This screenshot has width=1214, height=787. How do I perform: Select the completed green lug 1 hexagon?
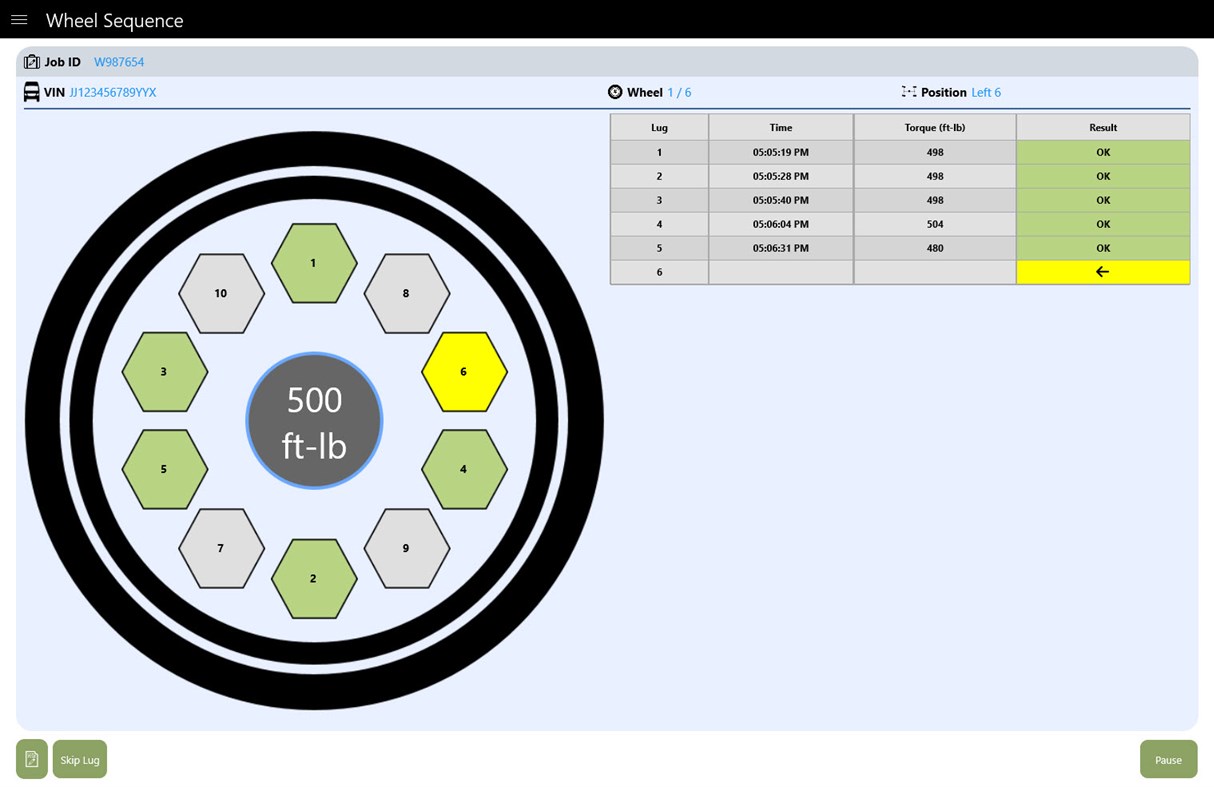[313, 263]
